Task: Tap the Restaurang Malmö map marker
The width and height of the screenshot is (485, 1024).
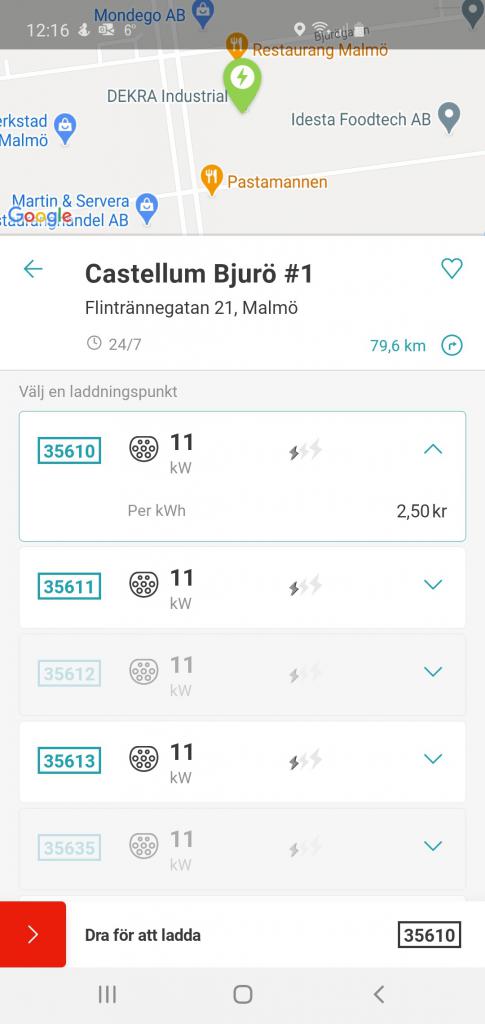Action: pyautogui.click(x=237, y=46)
